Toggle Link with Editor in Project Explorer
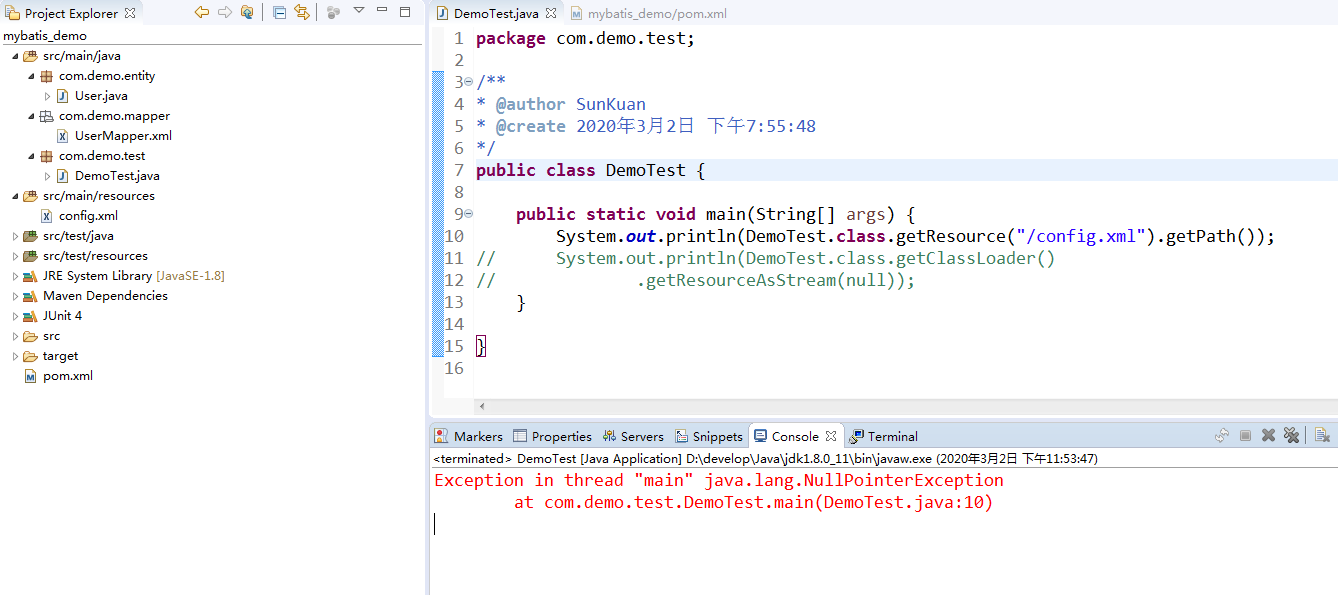1338x595 pixels. click(301, 13)
